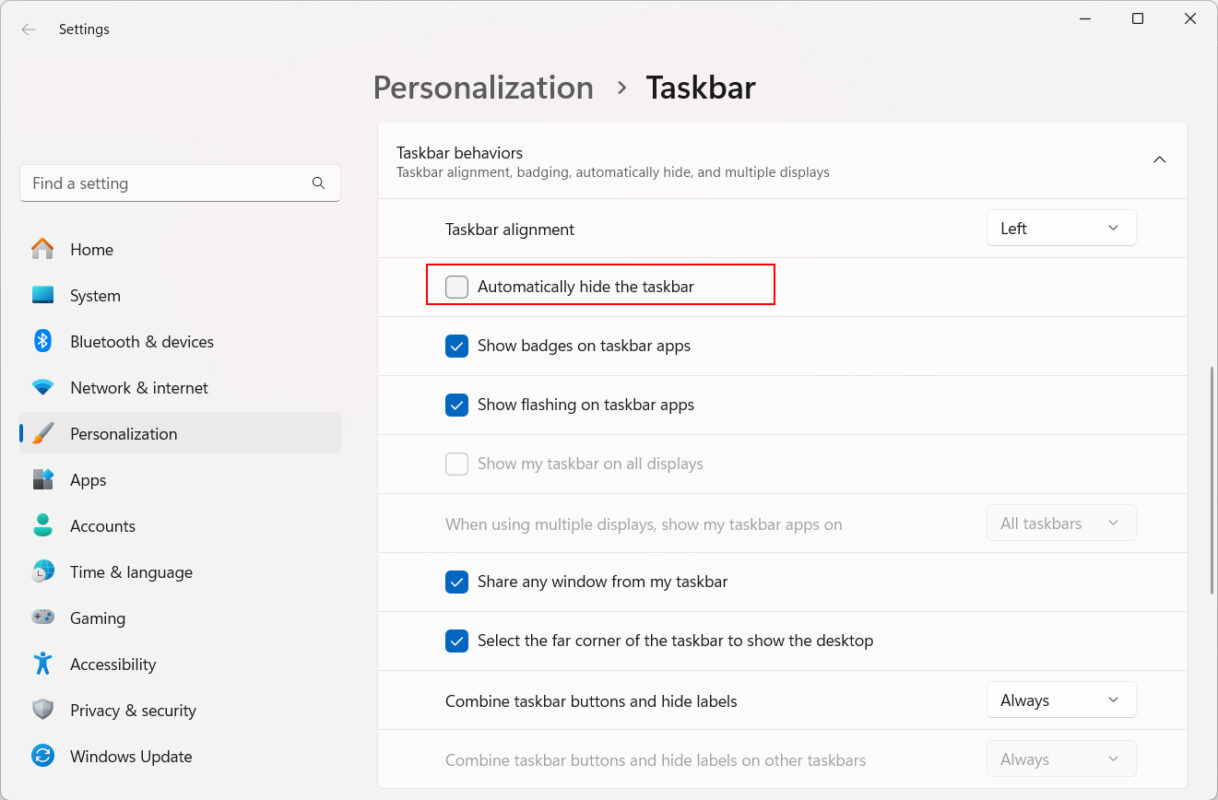
Task: Open Accounts using the person icon
Action: click(42, 525)
